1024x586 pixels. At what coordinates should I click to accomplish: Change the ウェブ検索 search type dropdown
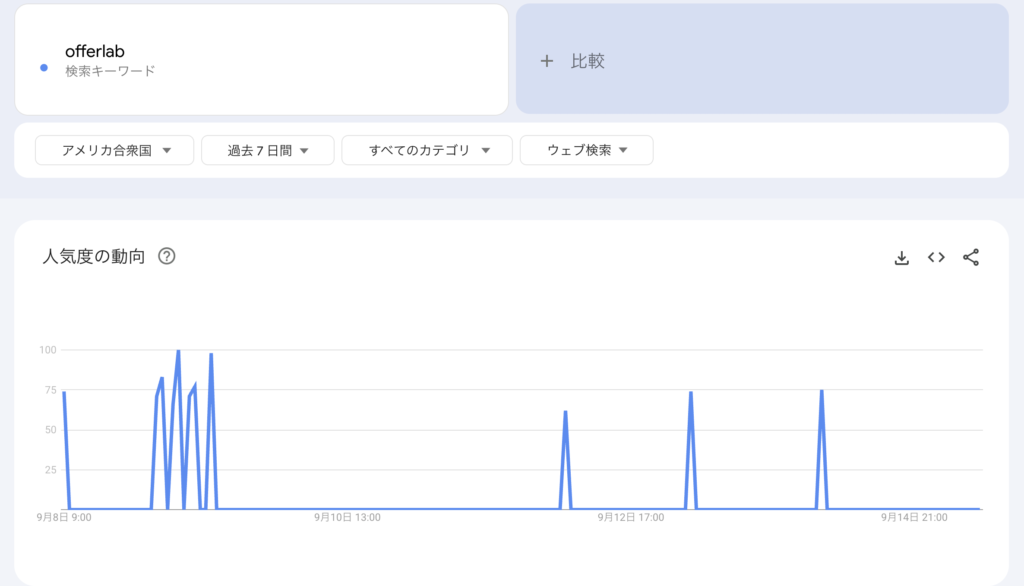(x=587, y=150)
